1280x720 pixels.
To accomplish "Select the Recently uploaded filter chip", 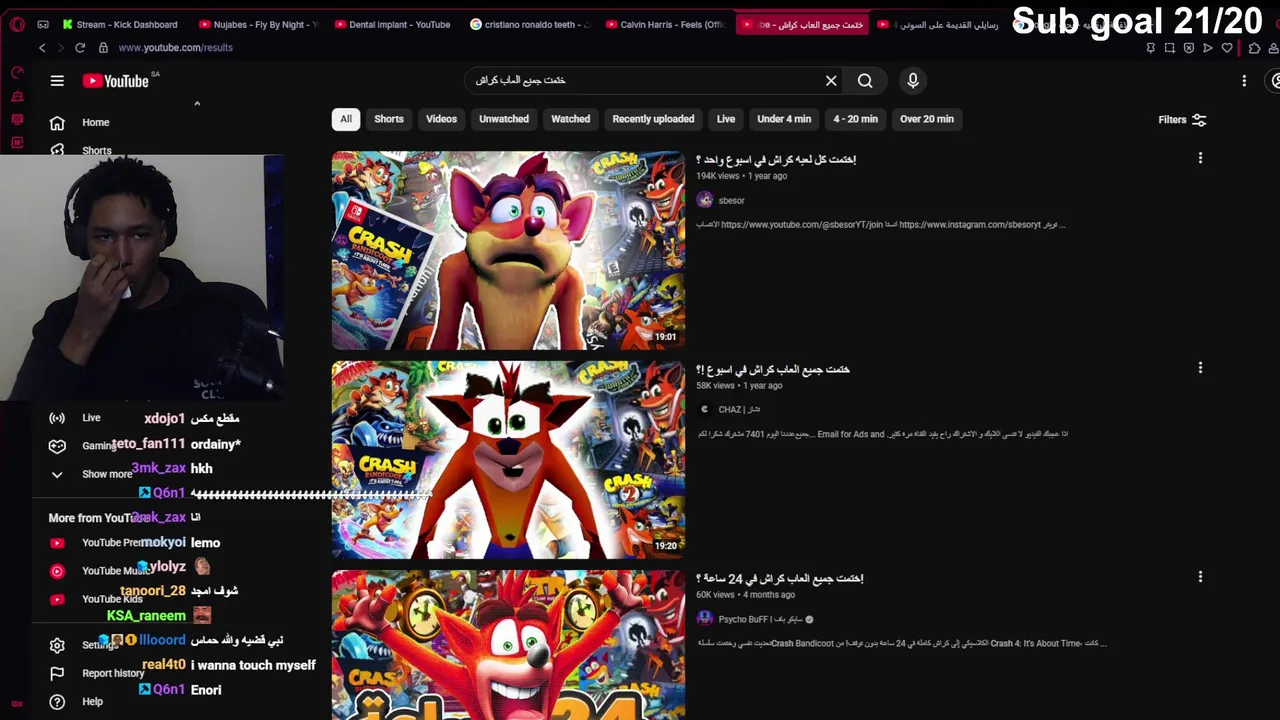I will click(653, 119).
